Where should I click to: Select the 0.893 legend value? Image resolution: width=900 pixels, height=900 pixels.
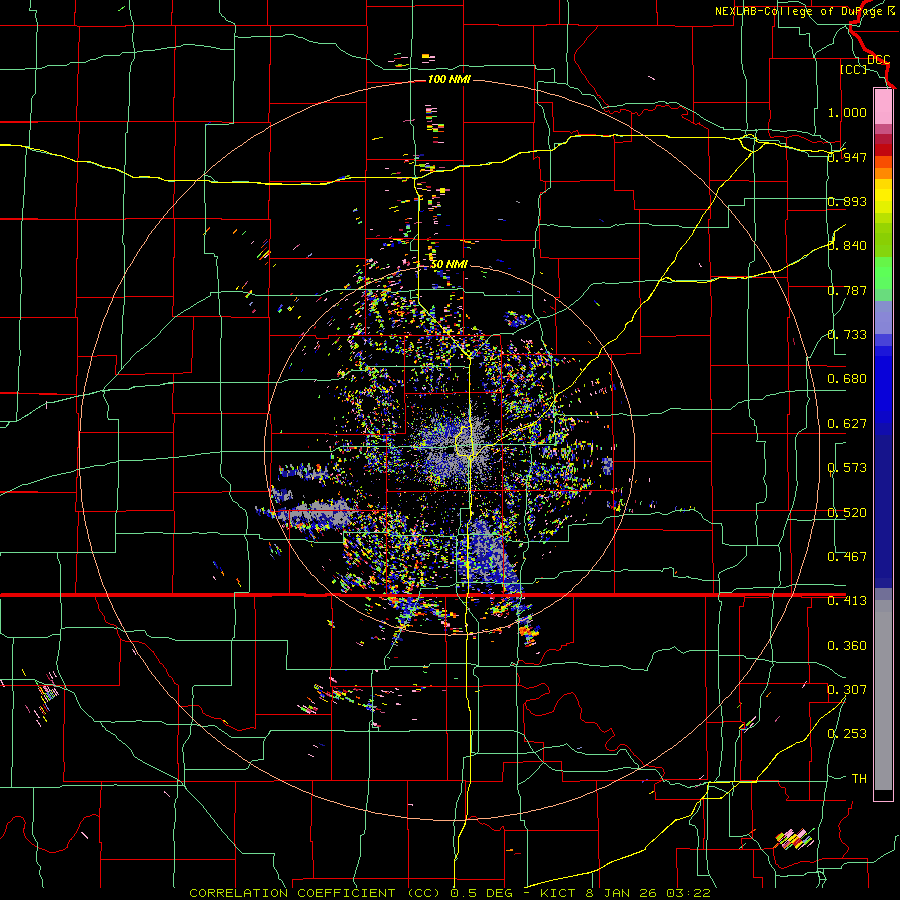point(847,201)
